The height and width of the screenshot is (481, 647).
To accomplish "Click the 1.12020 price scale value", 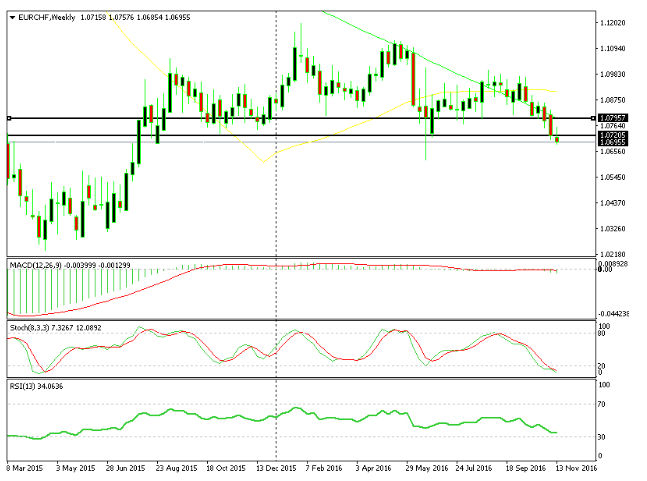I will click(x=612, y=23).
